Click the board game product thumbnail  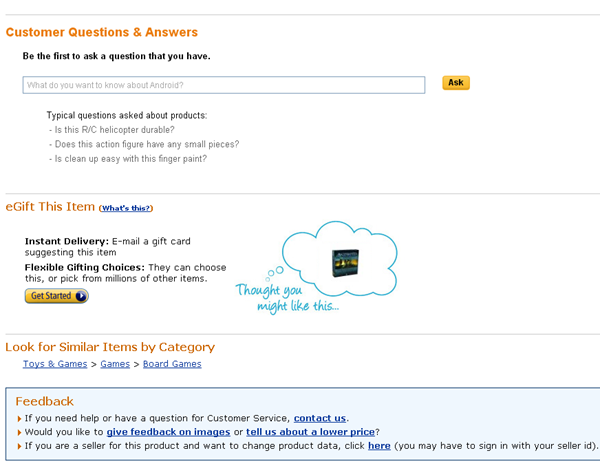point(344,262)
